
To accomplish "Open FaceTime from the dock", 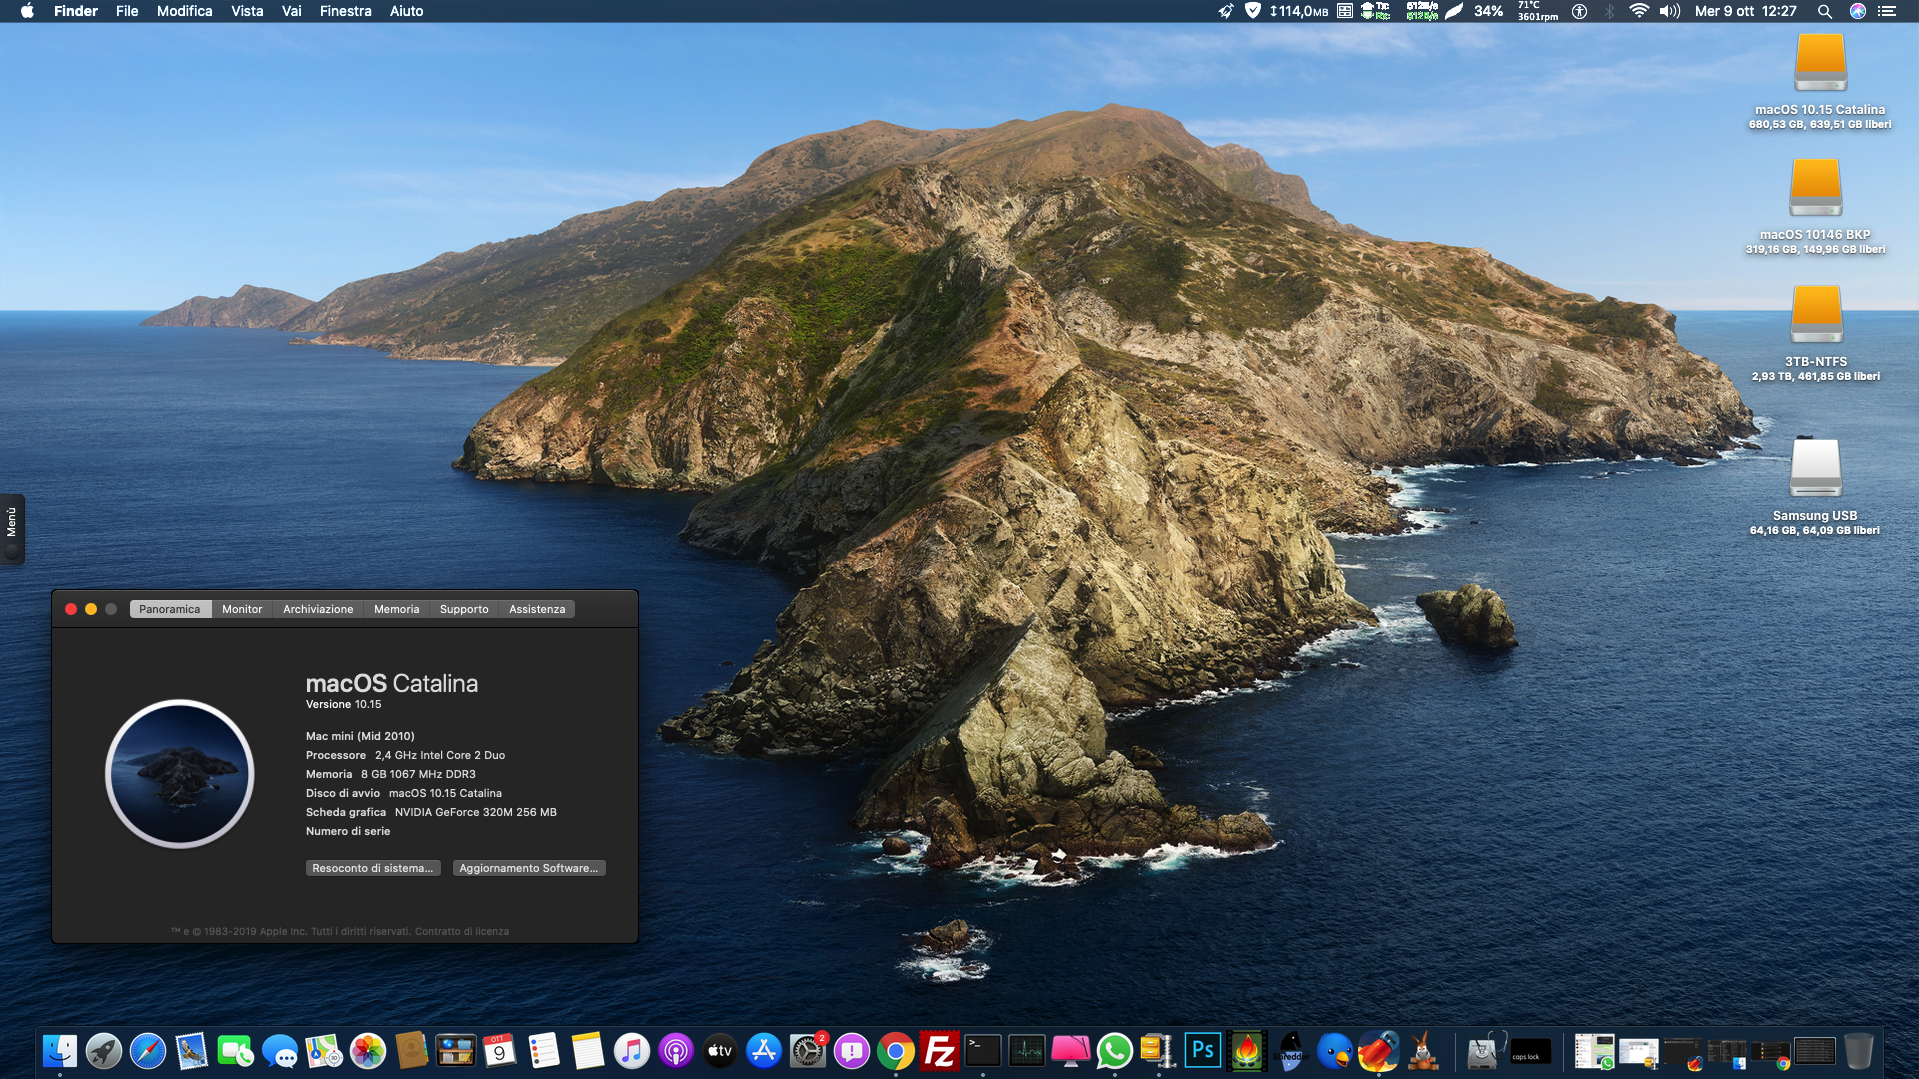I will [x=236, y=1051].
